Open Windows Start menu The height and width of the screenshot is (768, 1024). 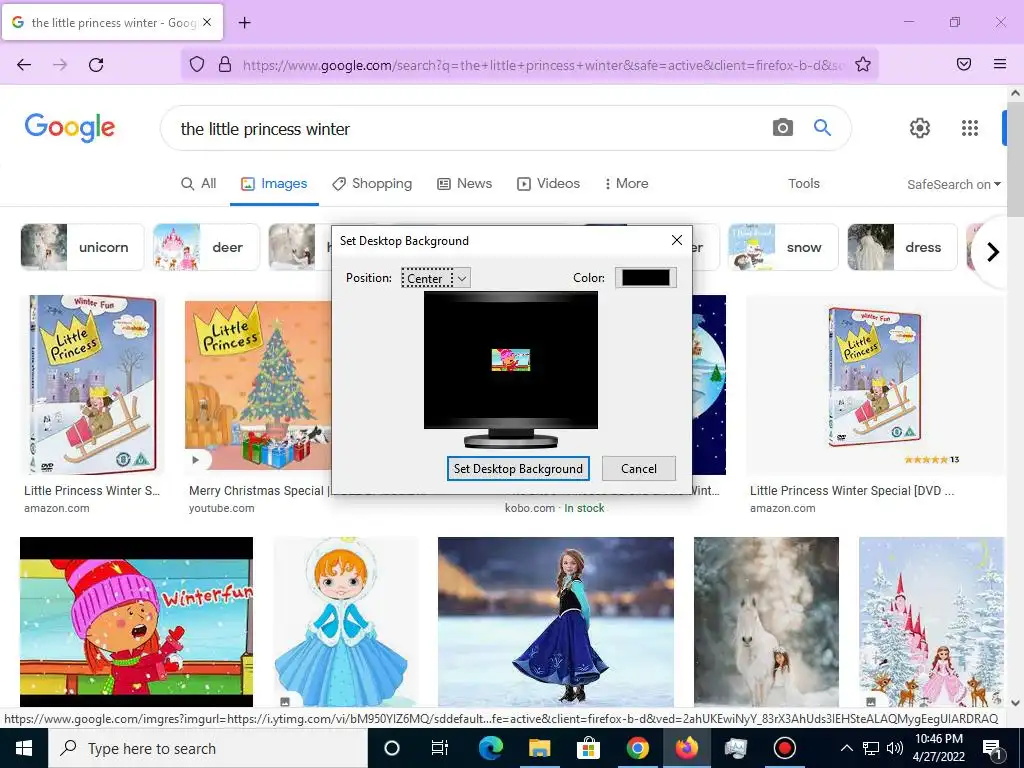coord(24,748)
